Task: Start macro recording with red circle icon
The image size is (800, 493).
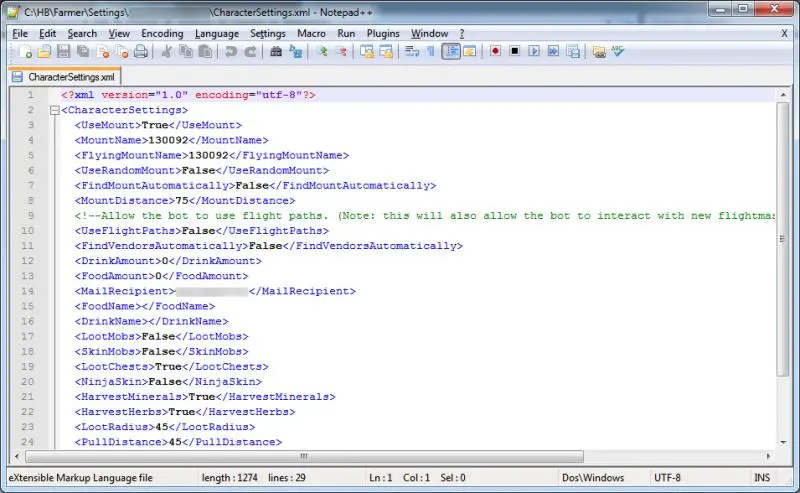Action: (x=495, y=52)
